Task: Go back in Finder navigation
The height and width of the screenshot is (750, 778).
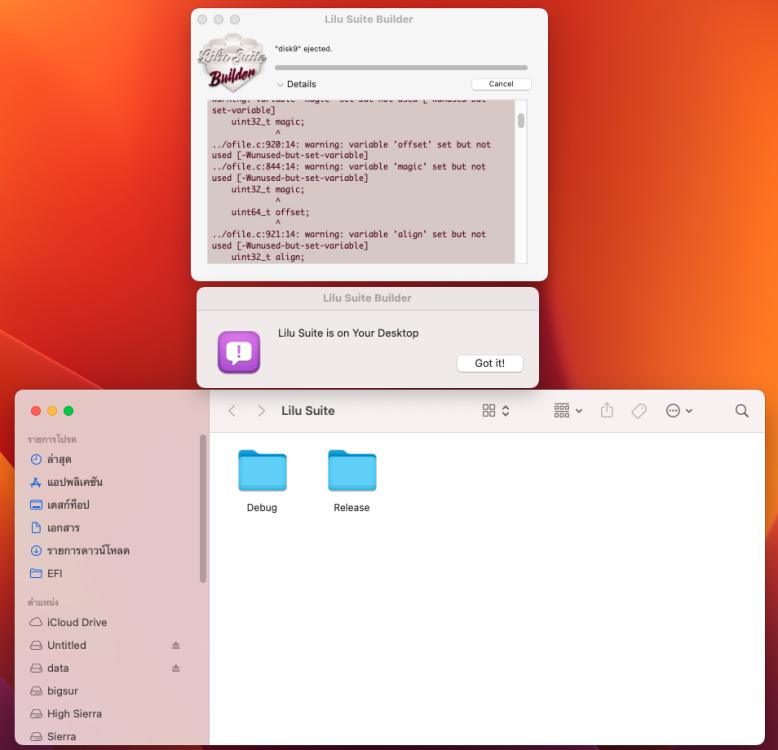Action: coord(232,411)
